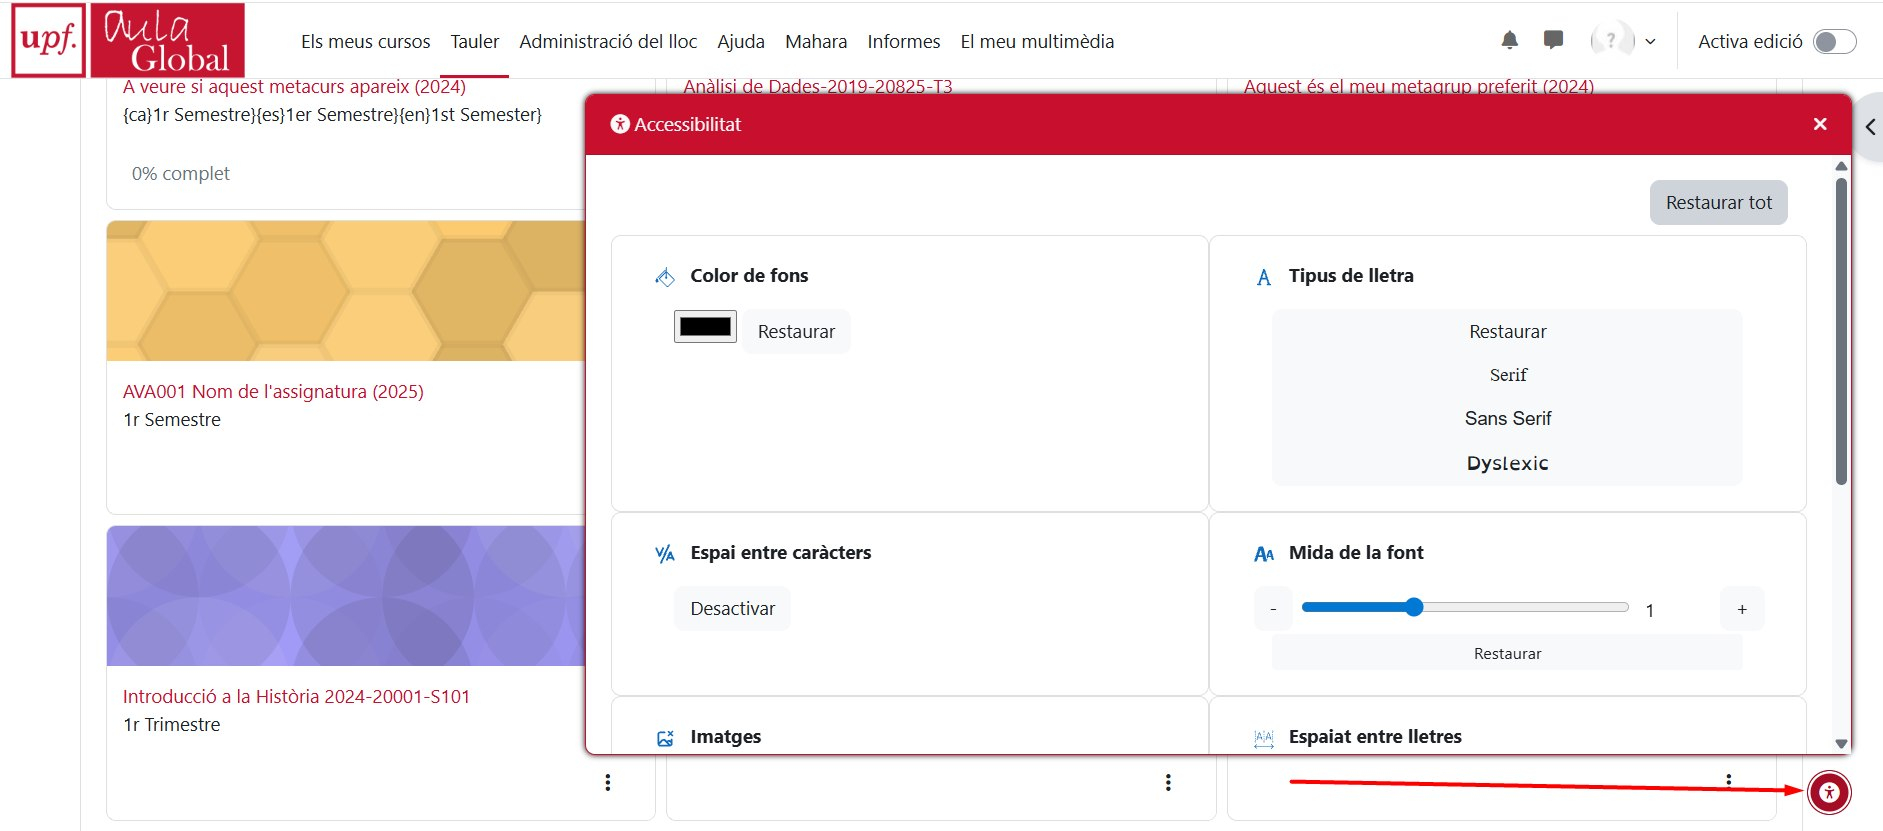
Task: Click the notifications bell icon
Action: pyautogui.click(x=1509, y=41)
